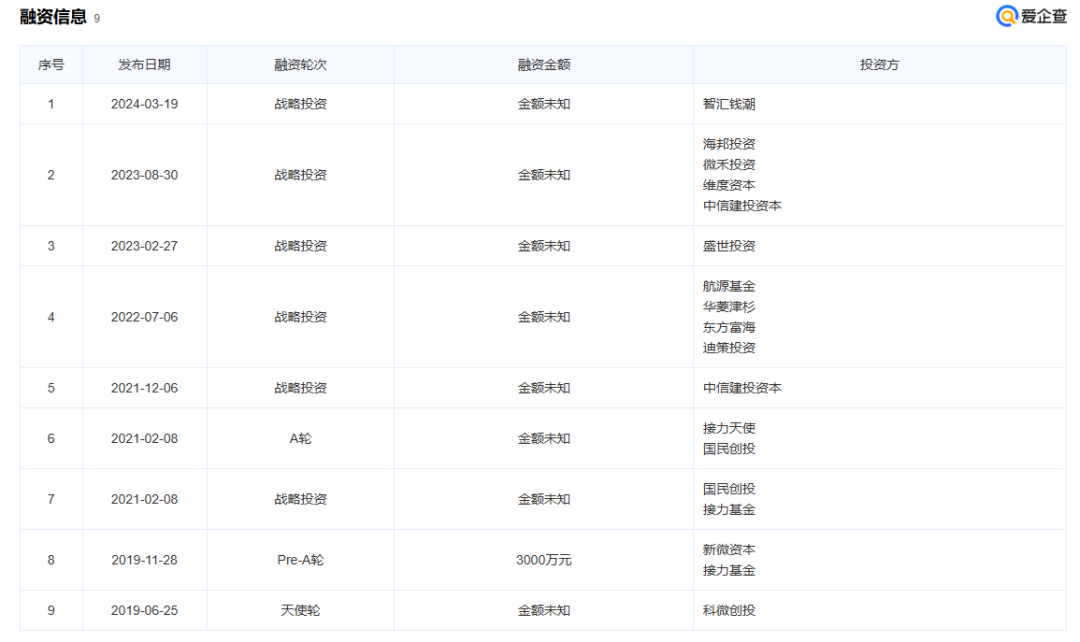This screenshot has width=1080, height=642.
Task: Select the Pre-A轮 round cell
Action: pos(300,560)
